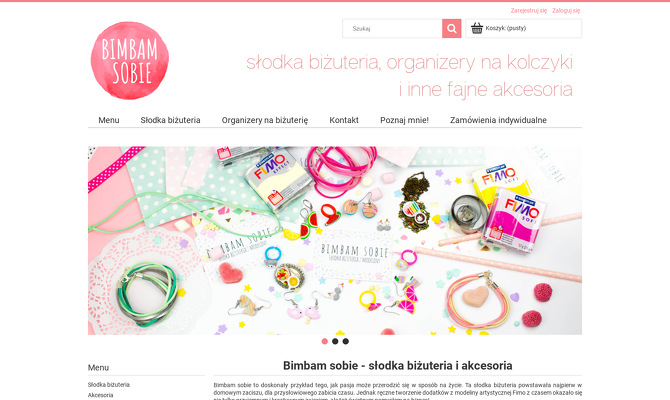Image resolution: width=670 pixels, height=400 pixels.
Task: Click the słodka biżuteria slogan banner
Action: pyautogui.click(x=409, y=76)
